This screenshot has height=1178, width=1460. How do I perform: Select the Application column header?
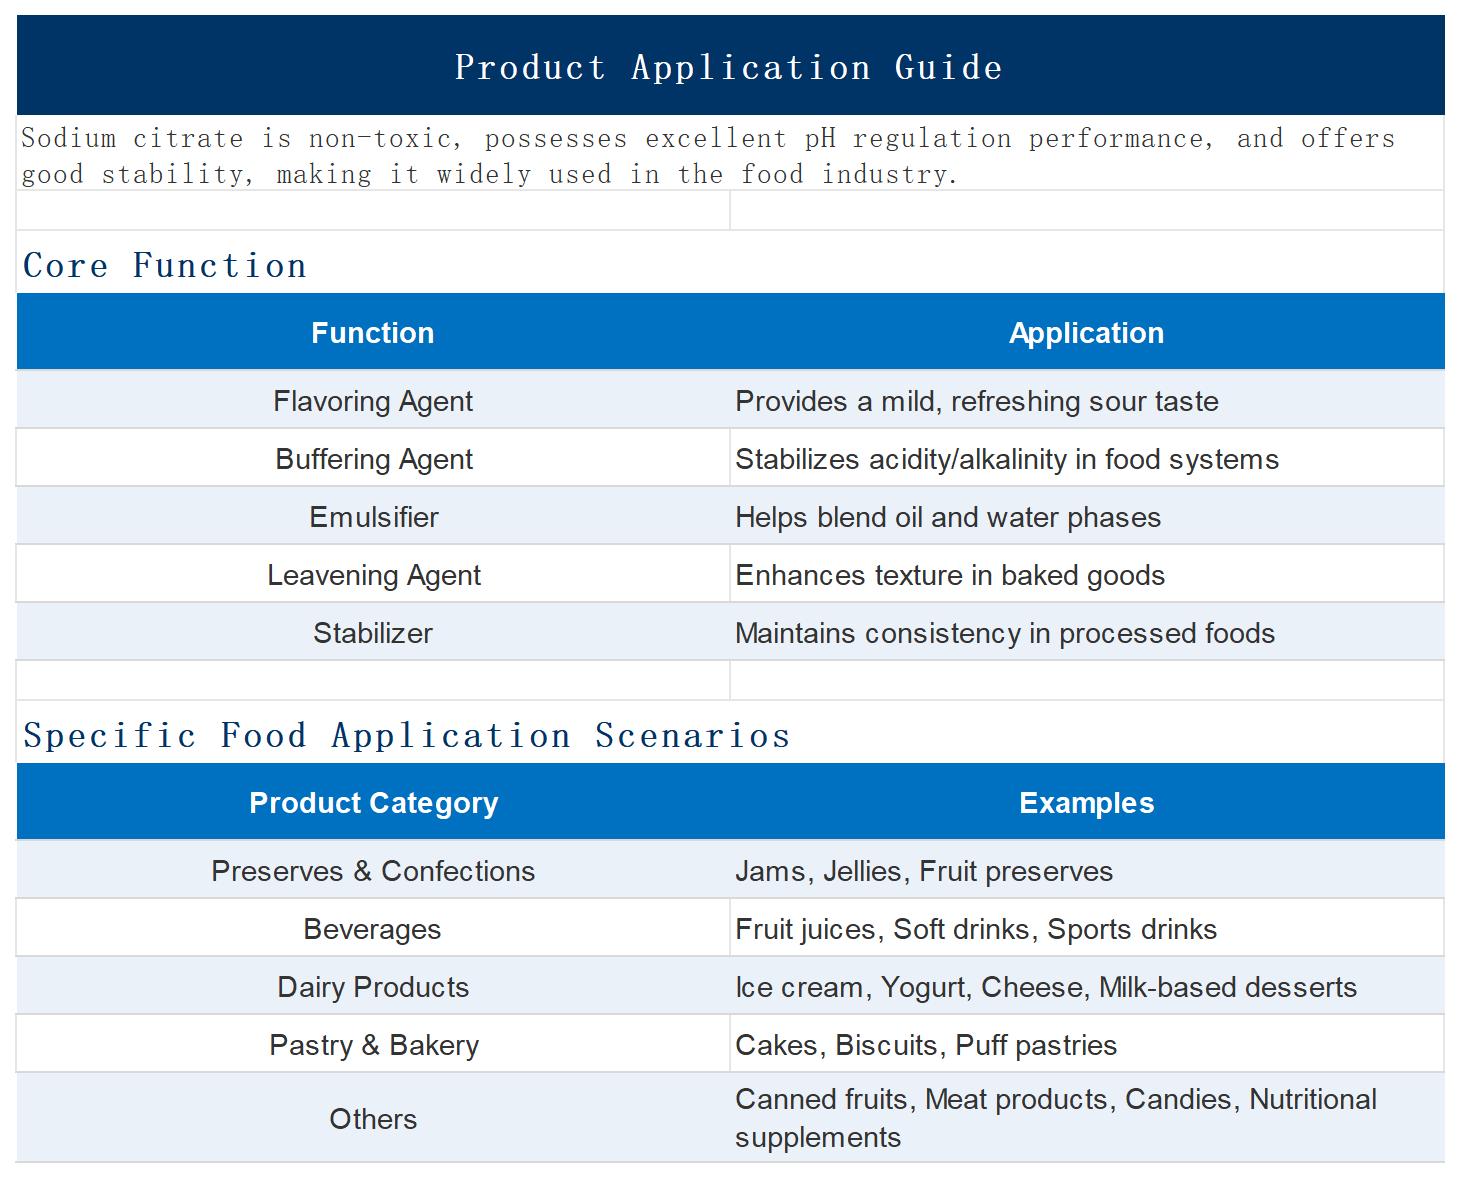pyautogui.click(x=1087, y=332)
